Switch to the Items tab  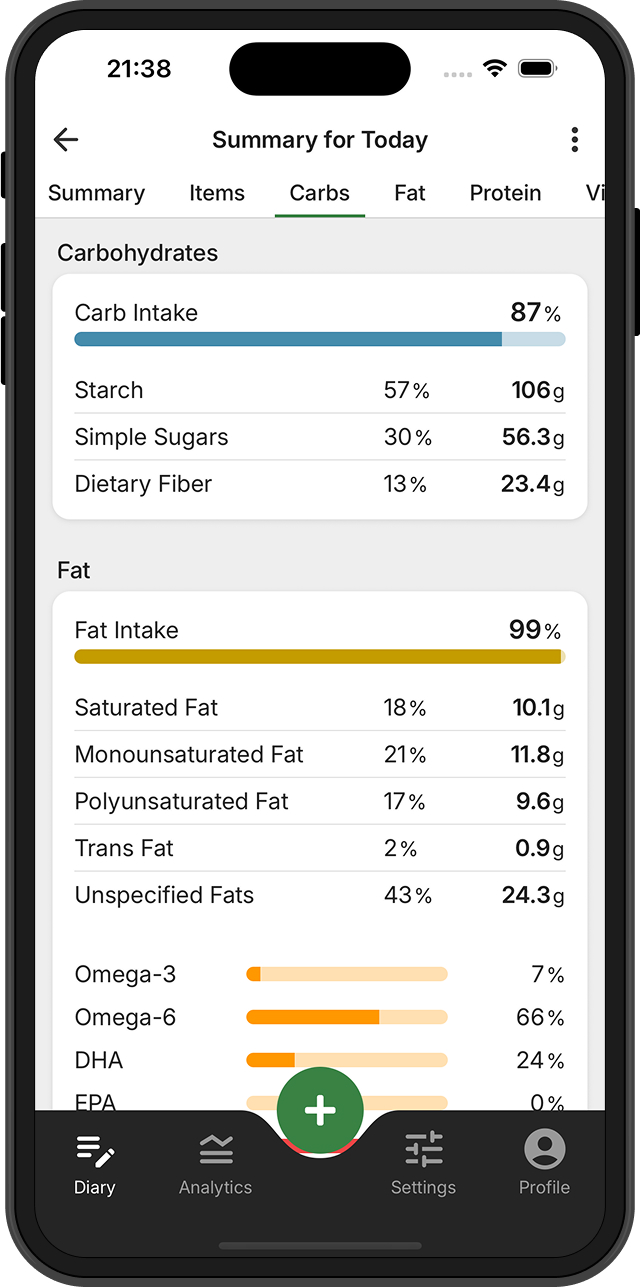(217, 193)
